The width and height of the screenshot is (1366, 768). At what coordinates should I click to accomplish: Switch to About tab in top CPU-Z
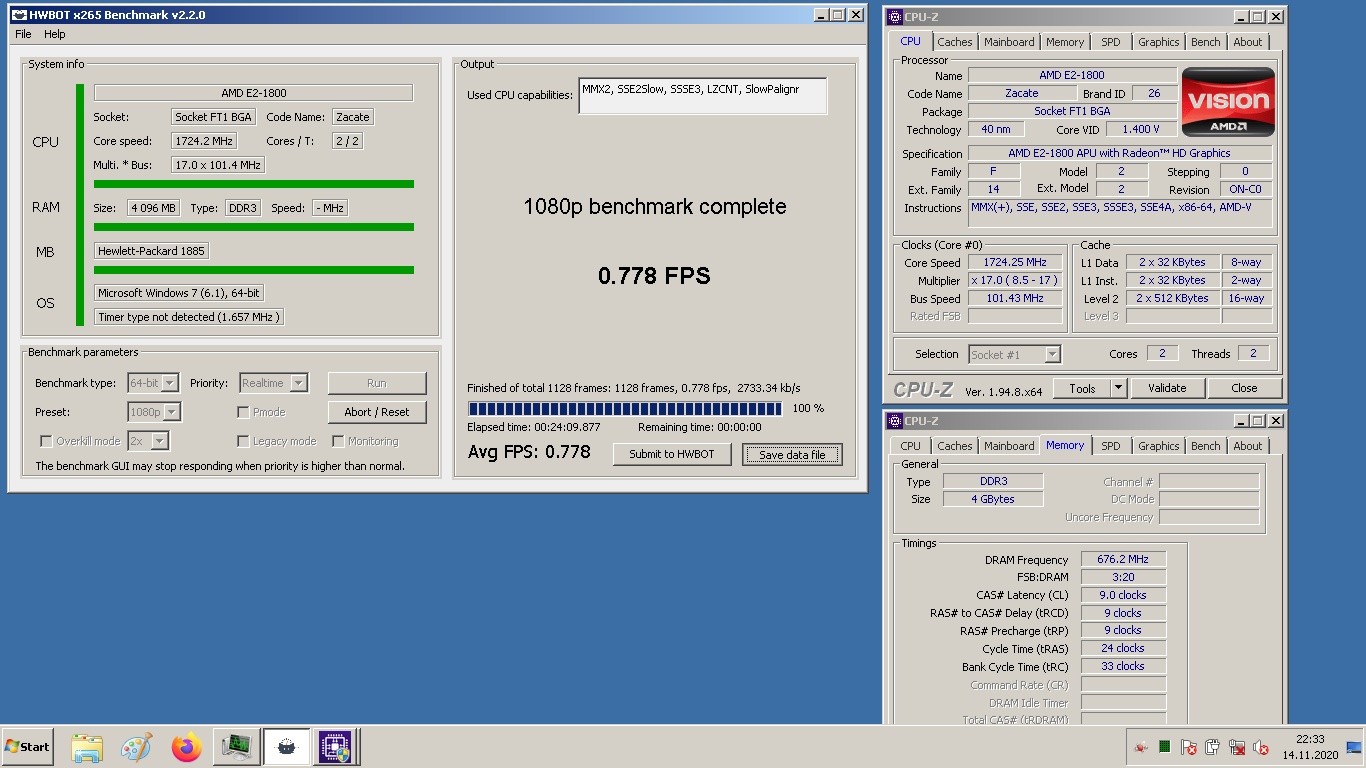1247,42
